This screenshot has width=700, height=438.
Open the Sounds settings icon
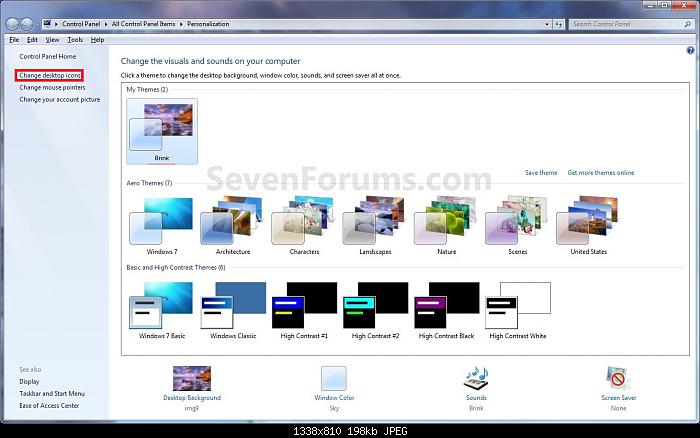(x=476, y=378)
